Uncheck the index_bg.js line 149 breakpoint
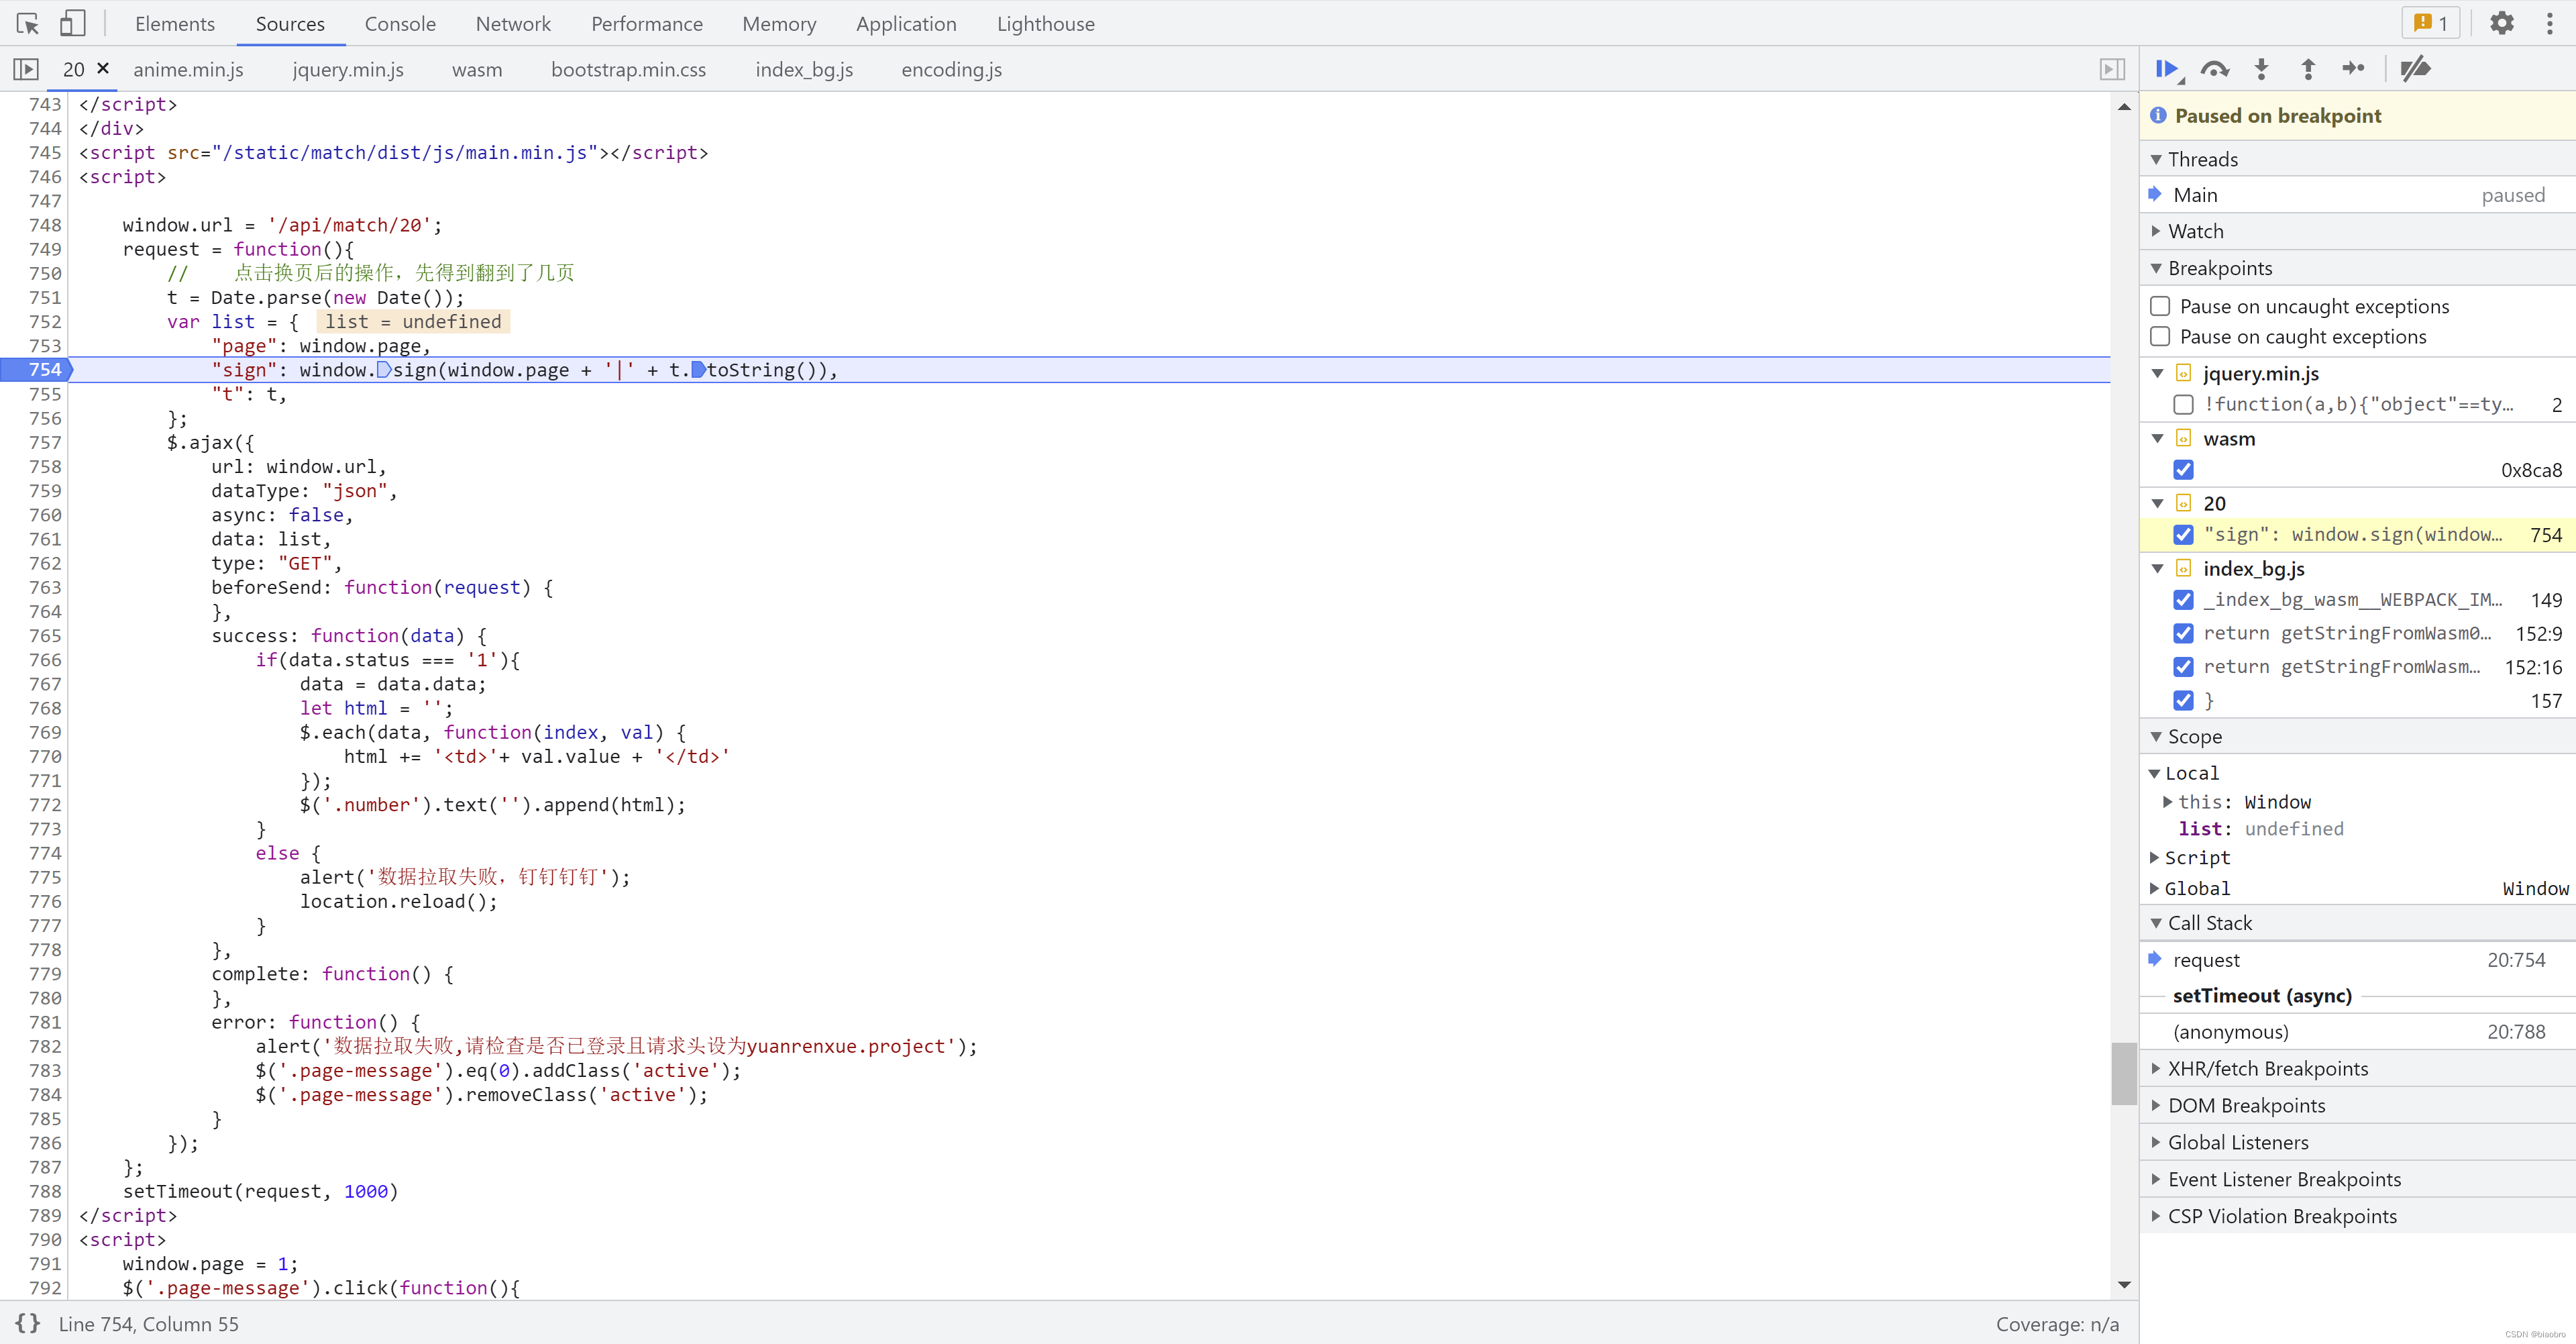Screen dimensions: 2576x1344 coord(2184,600)
